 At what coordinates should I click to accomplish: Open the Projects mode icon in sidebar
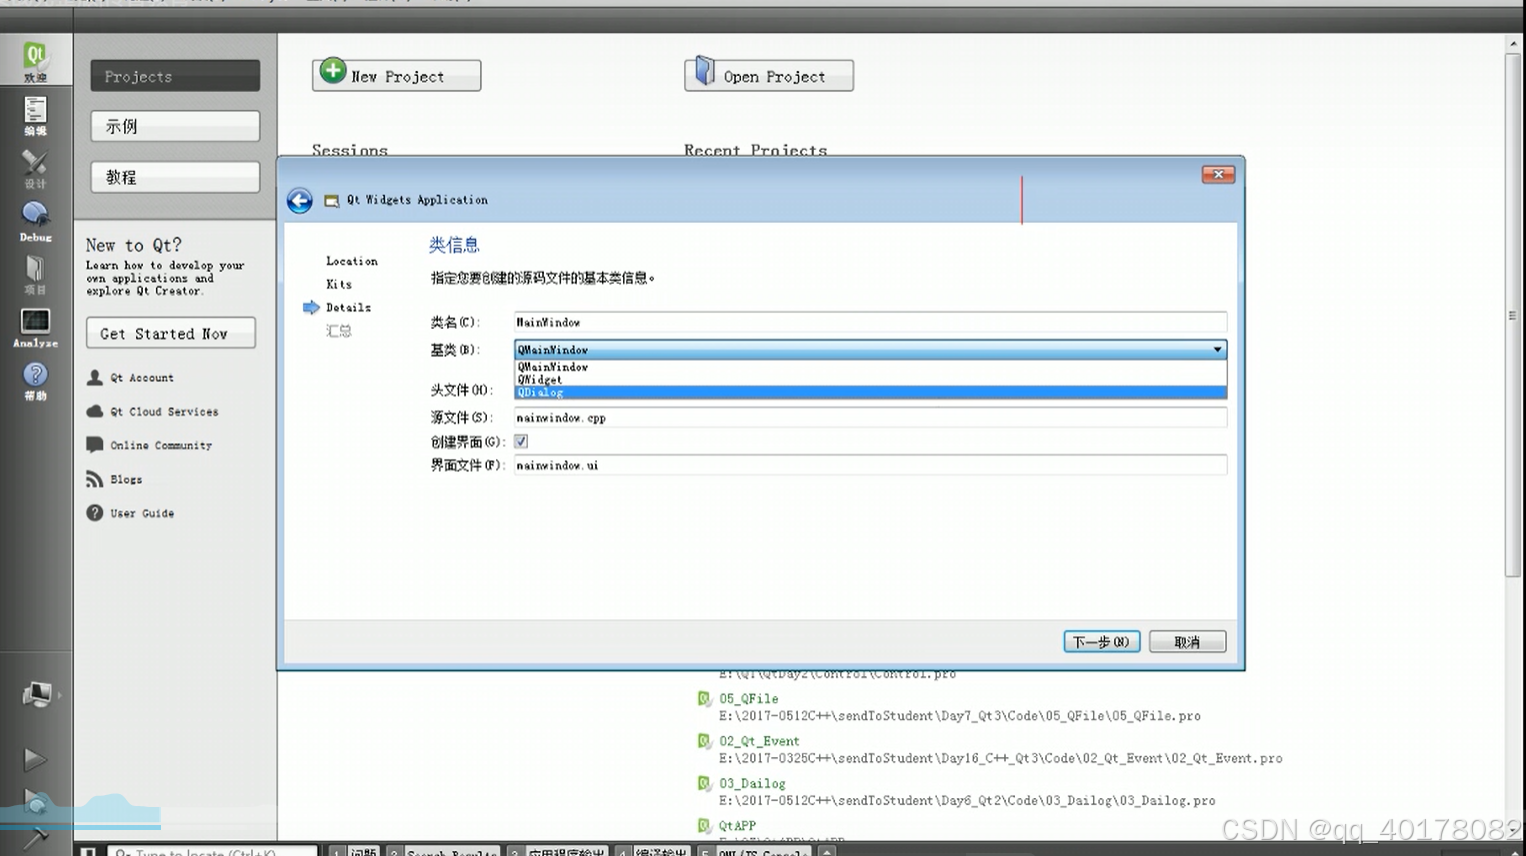point(35,273)
